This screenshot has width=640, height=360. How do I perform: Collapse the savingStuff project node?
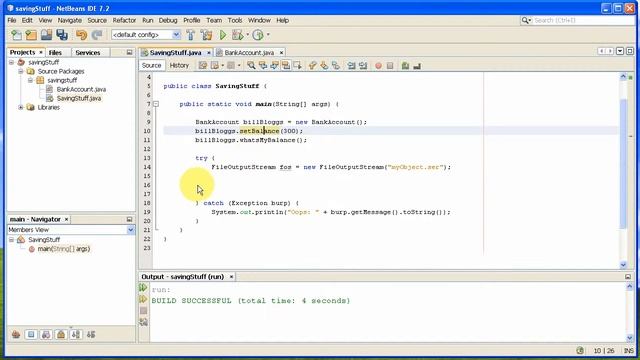click(x=11, y=62)
